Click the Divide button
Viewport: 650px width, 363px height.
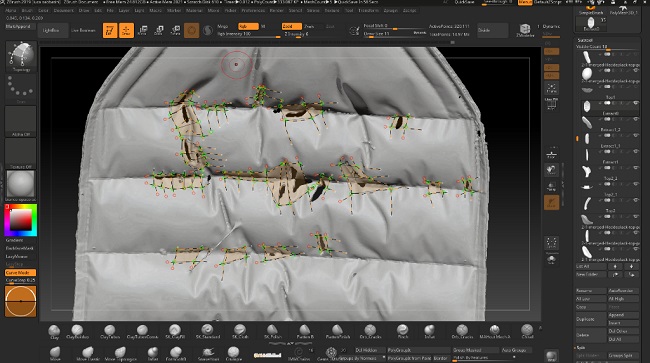point(492,30)
